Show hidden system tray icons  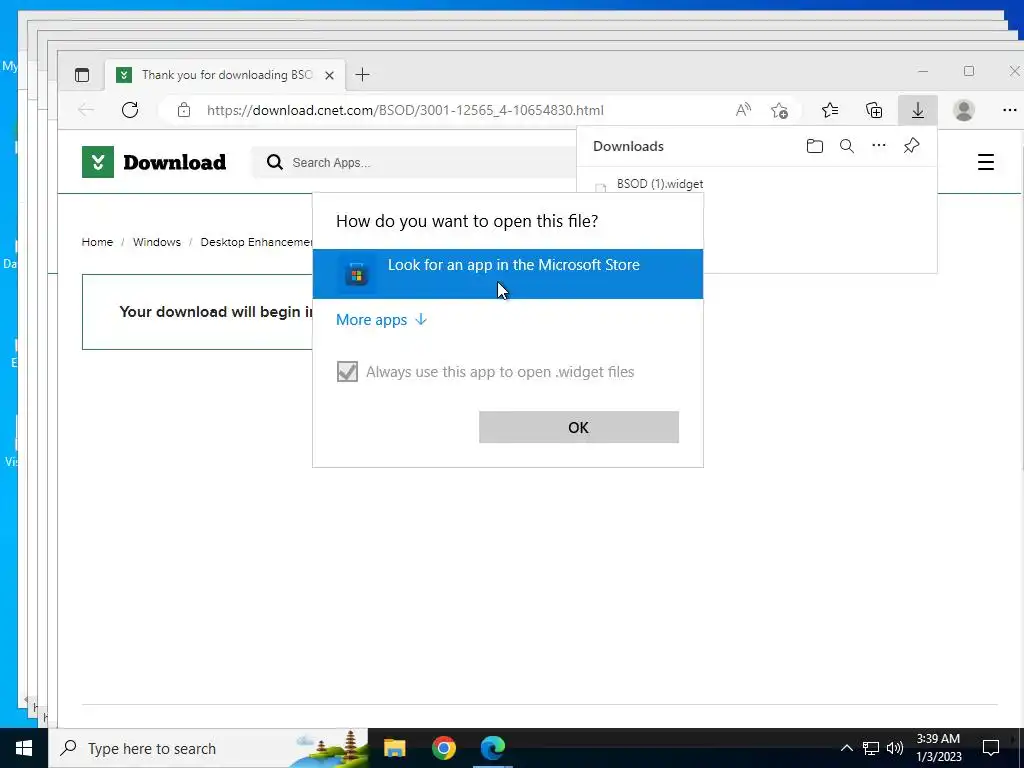coord(846,748)
